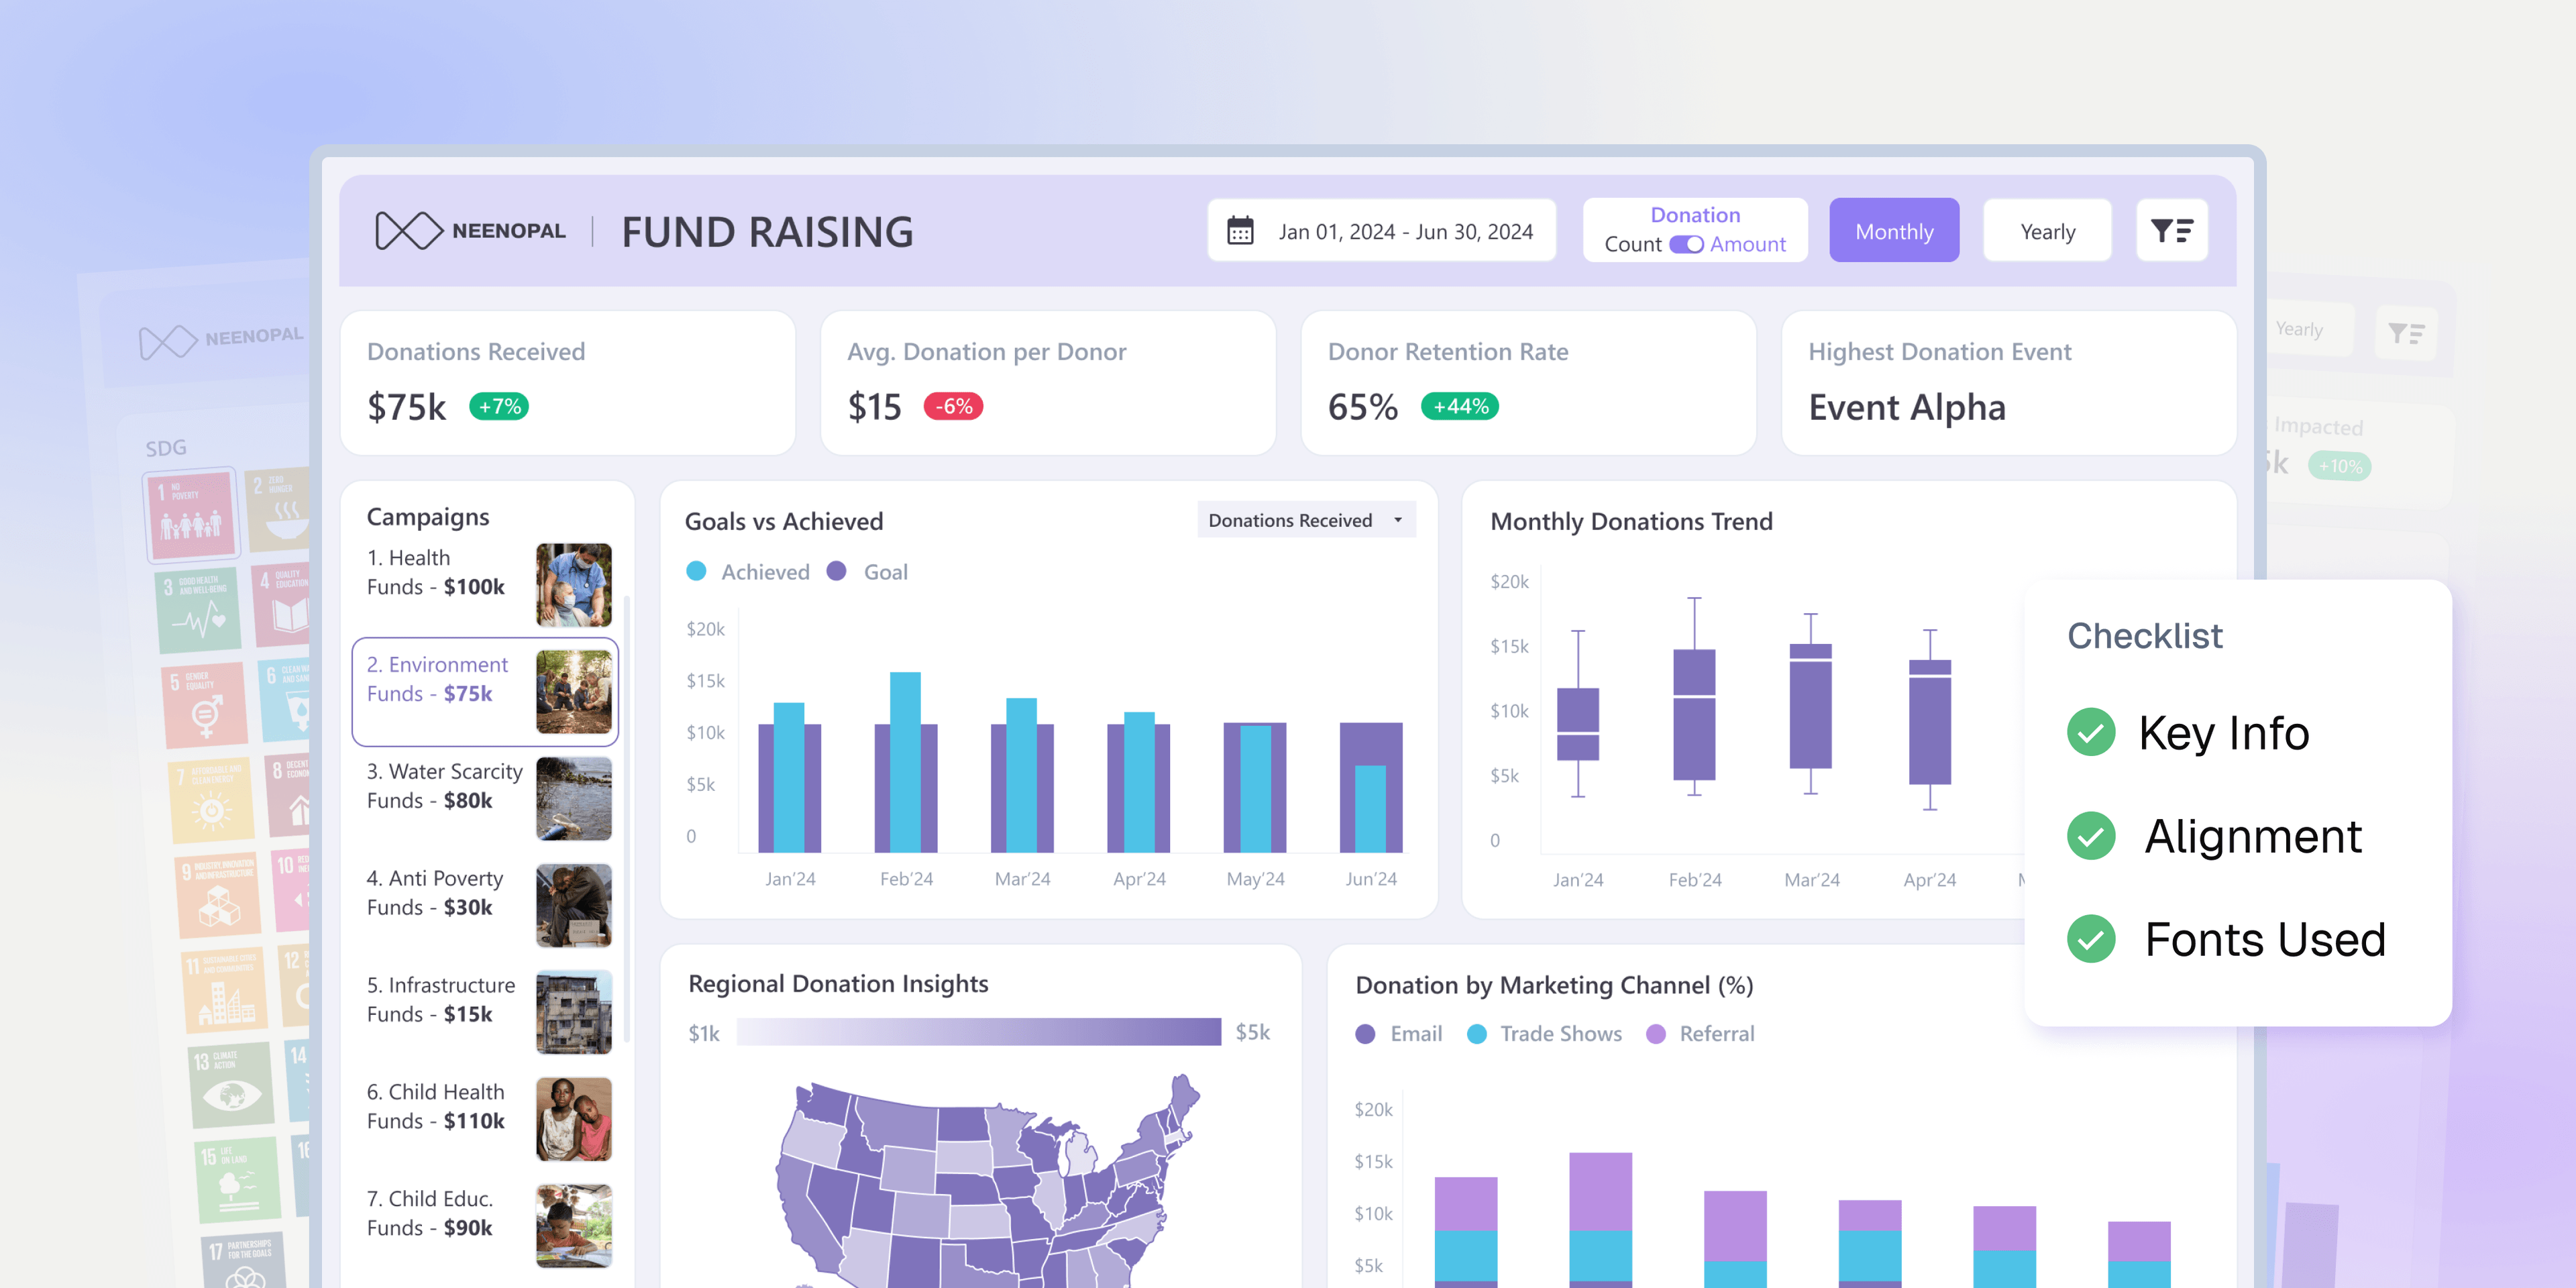Click the Fonts Used green checkmark

2091,939
